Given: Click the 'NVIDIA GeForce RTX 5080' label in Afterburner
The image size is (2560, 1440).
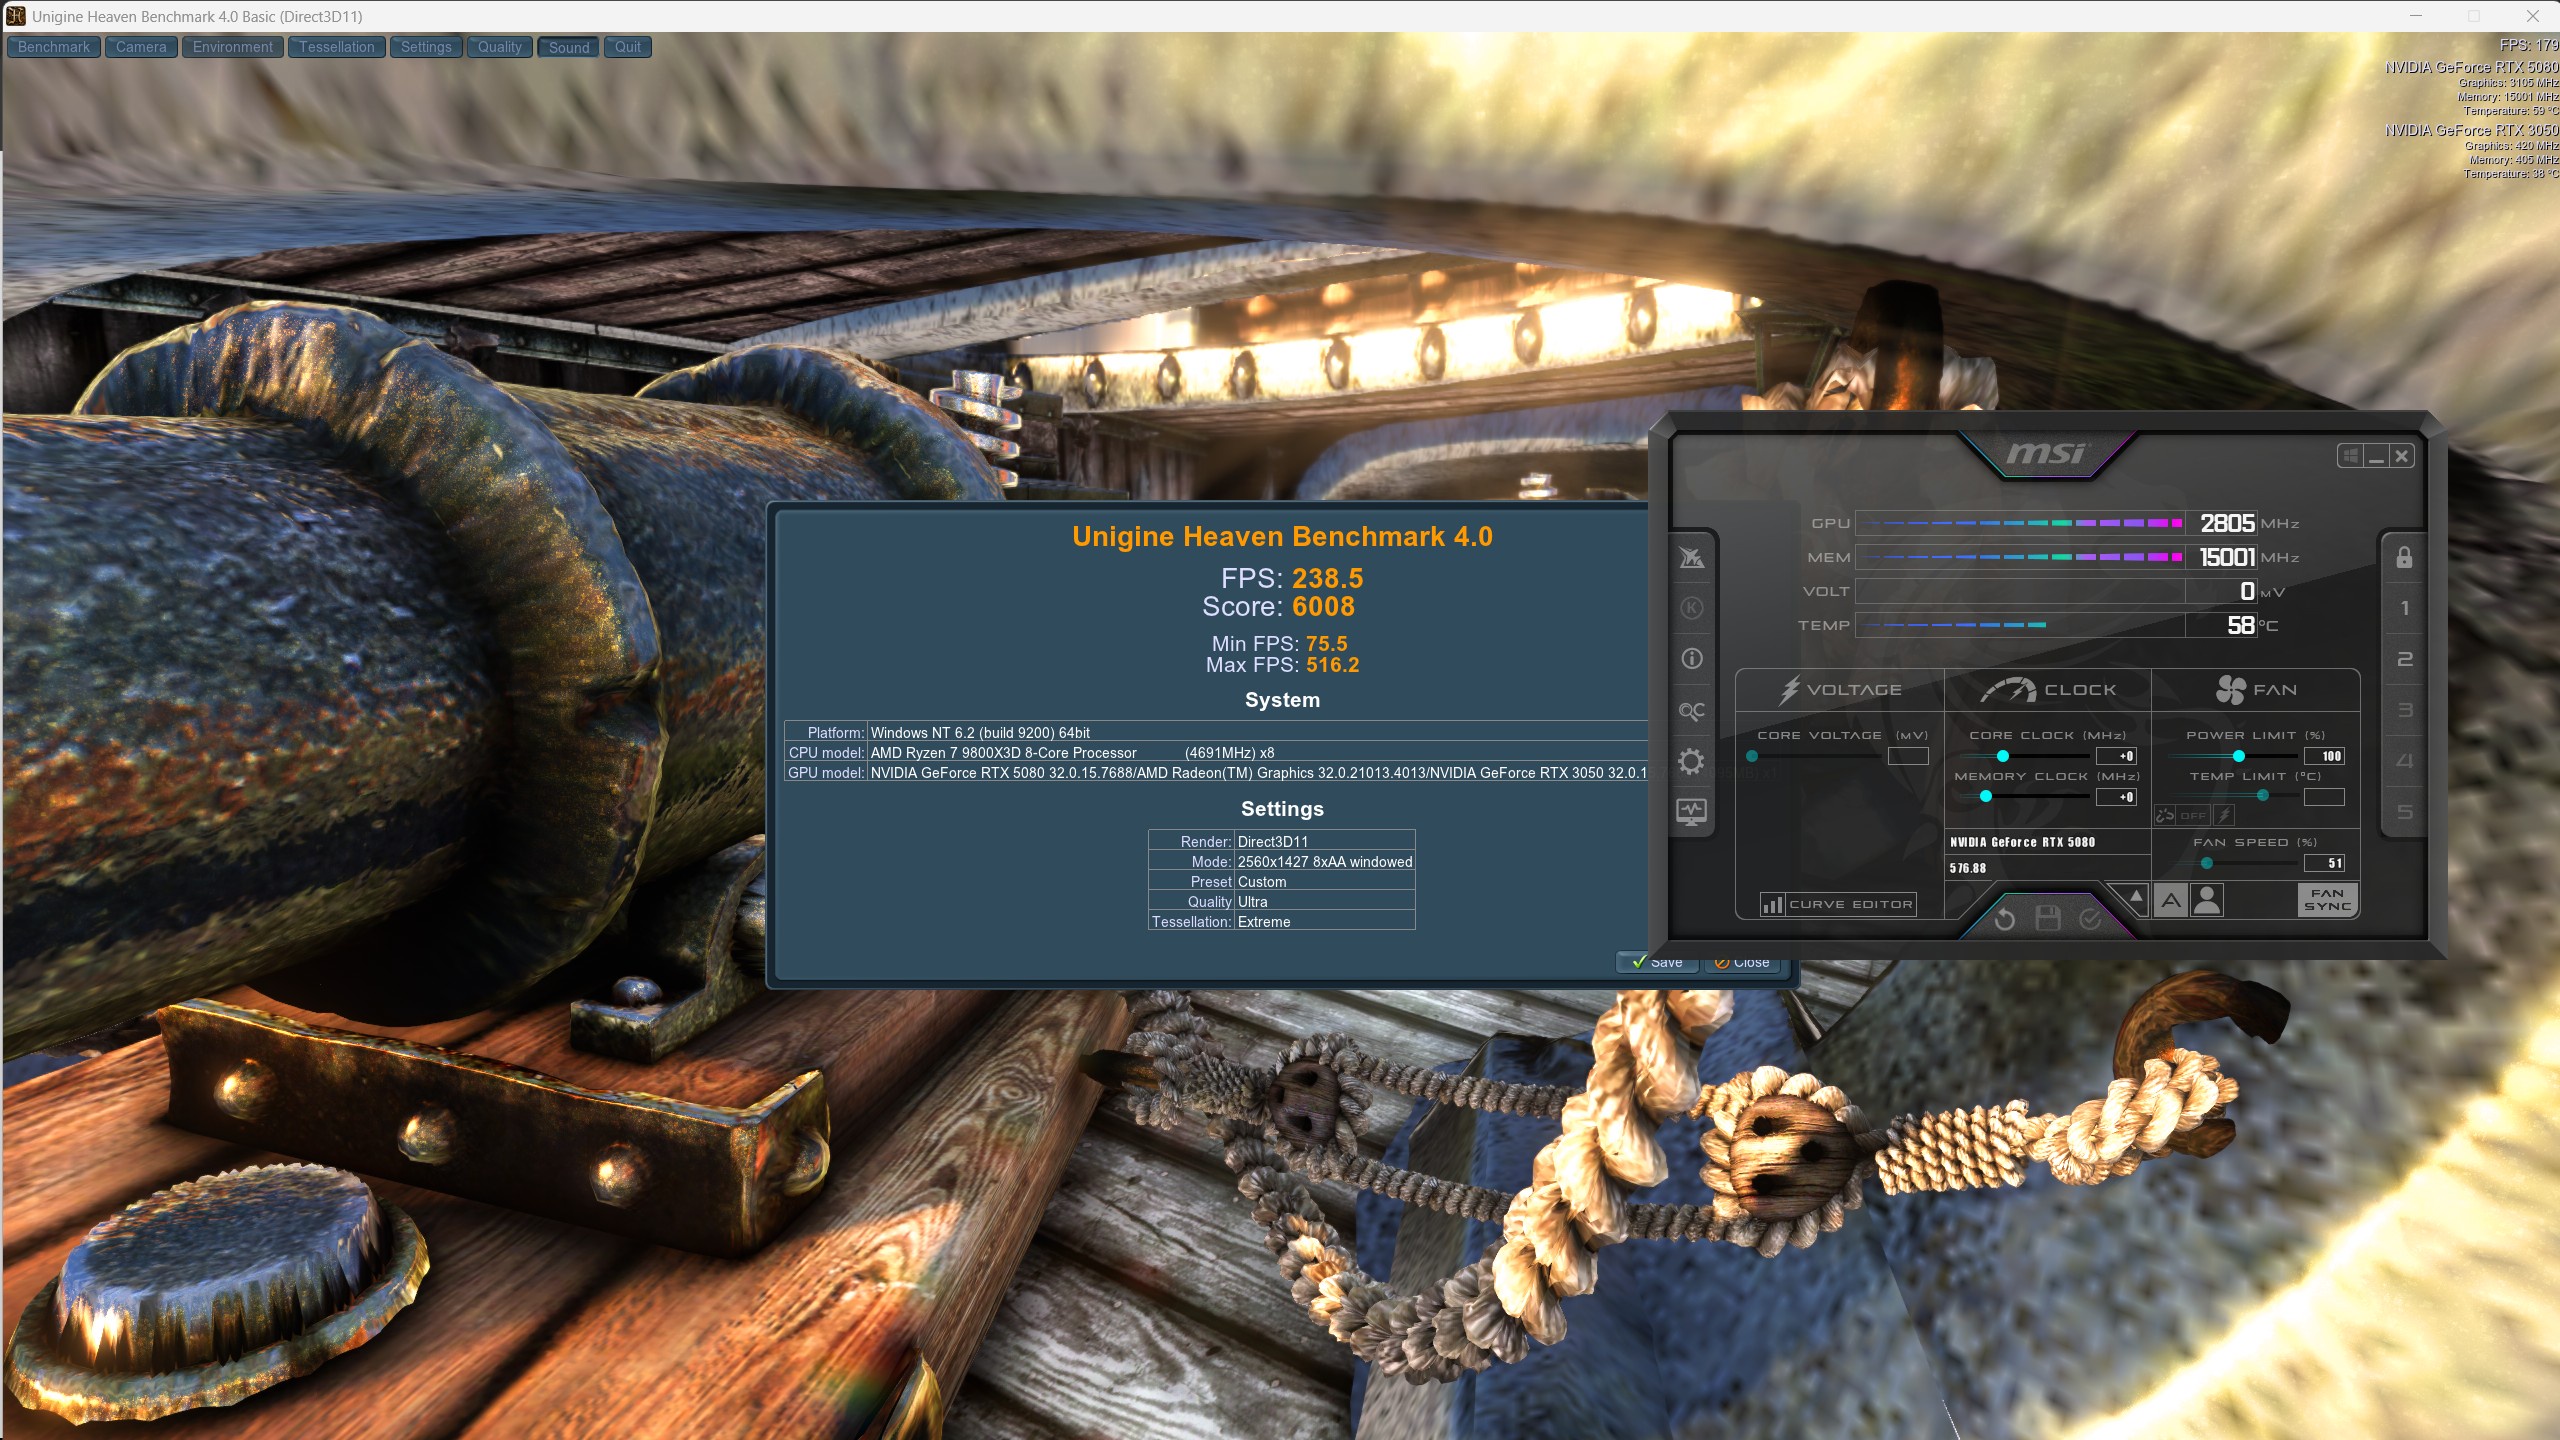Looking at the screenshot, I should pos(2022,842).
